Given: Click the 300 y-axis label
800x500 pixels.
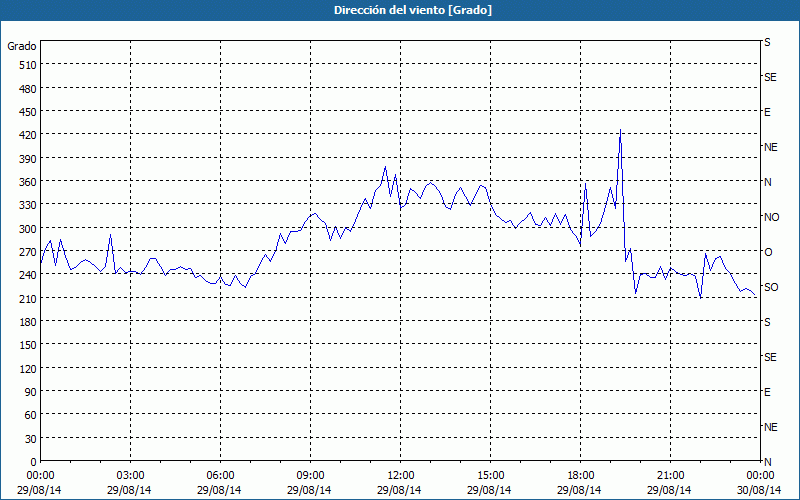Looking at the screenshot, I should tap(28, 229).
